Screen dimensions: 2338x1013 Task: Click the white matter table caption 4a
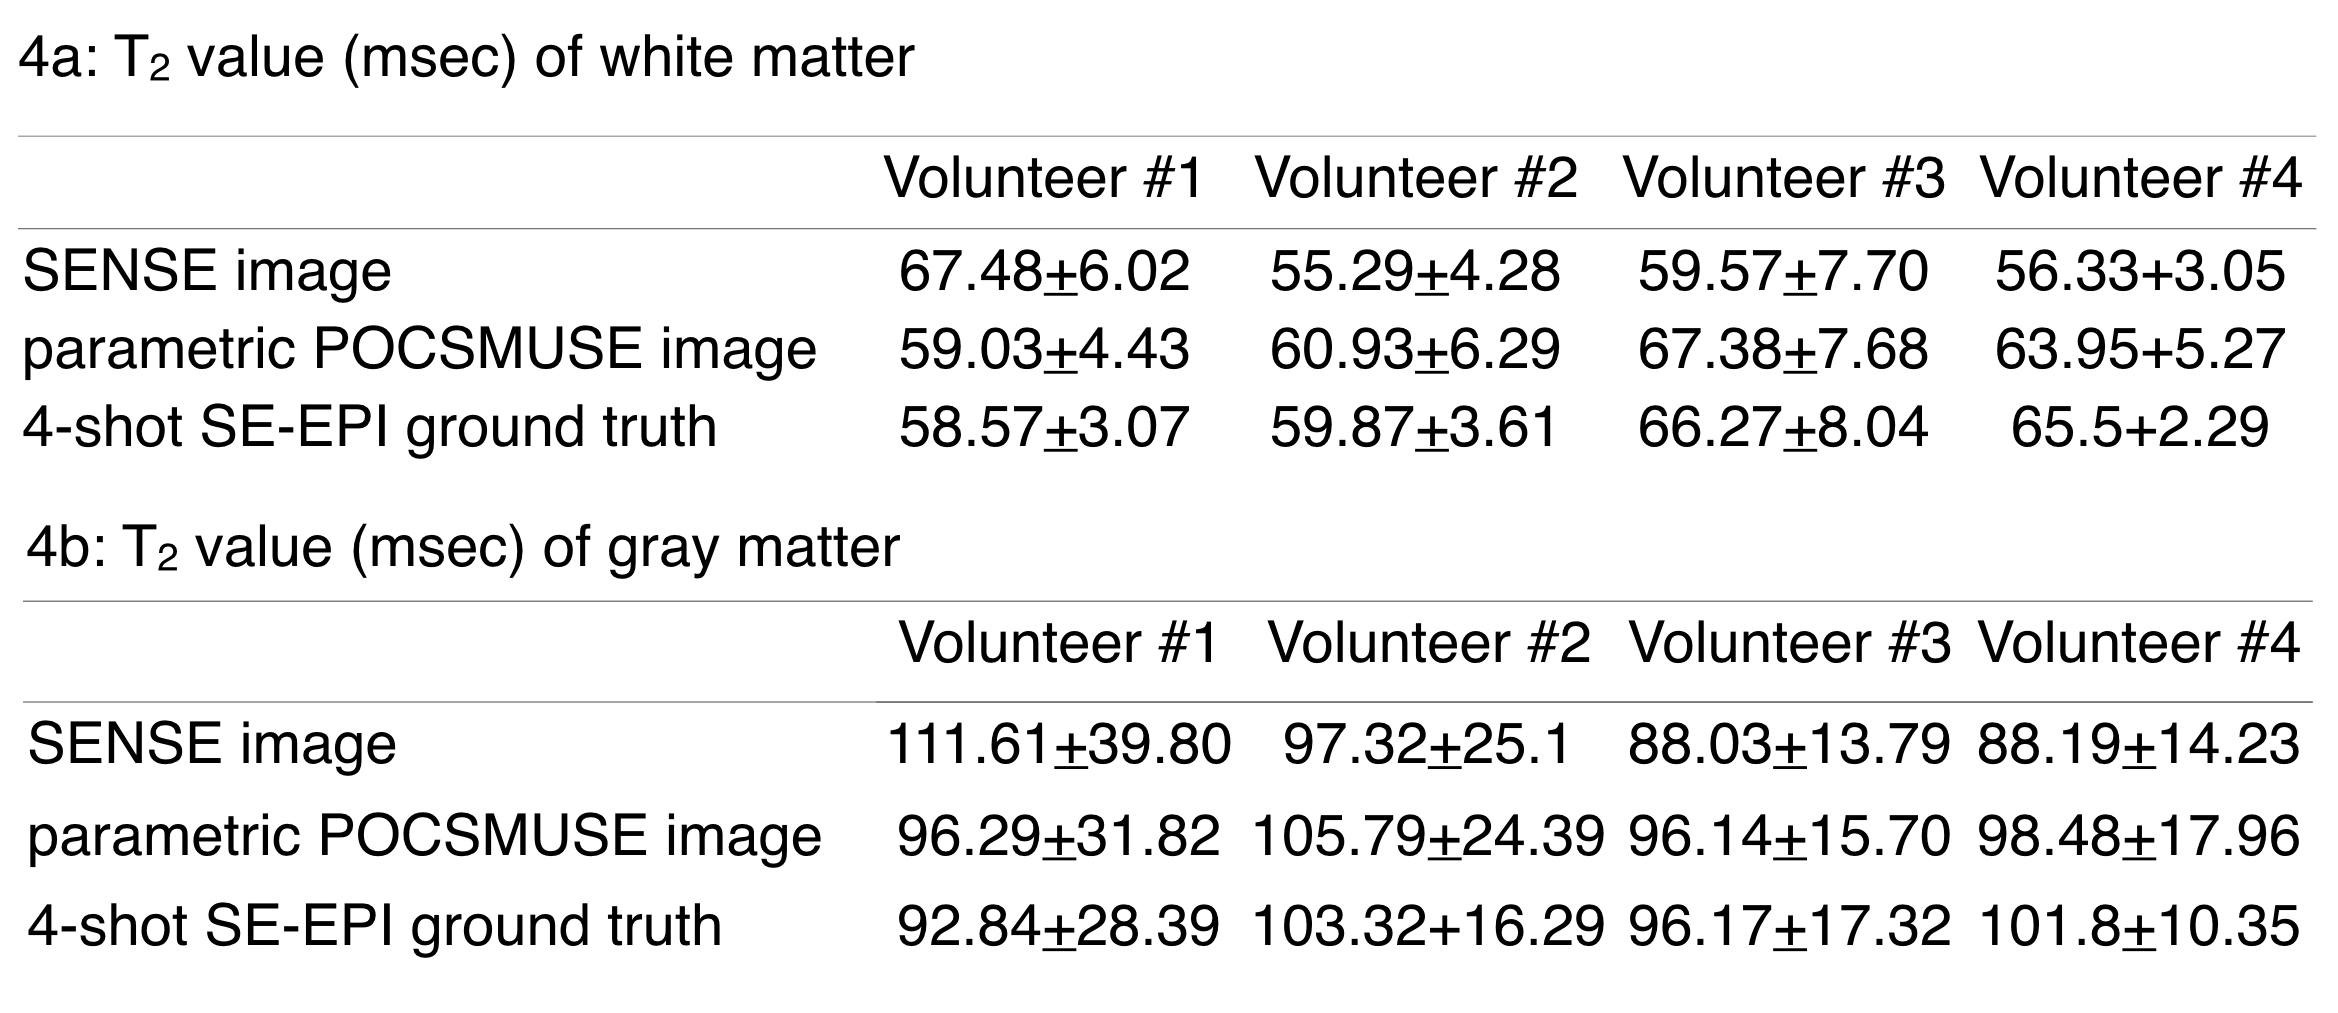click(466, 58)
